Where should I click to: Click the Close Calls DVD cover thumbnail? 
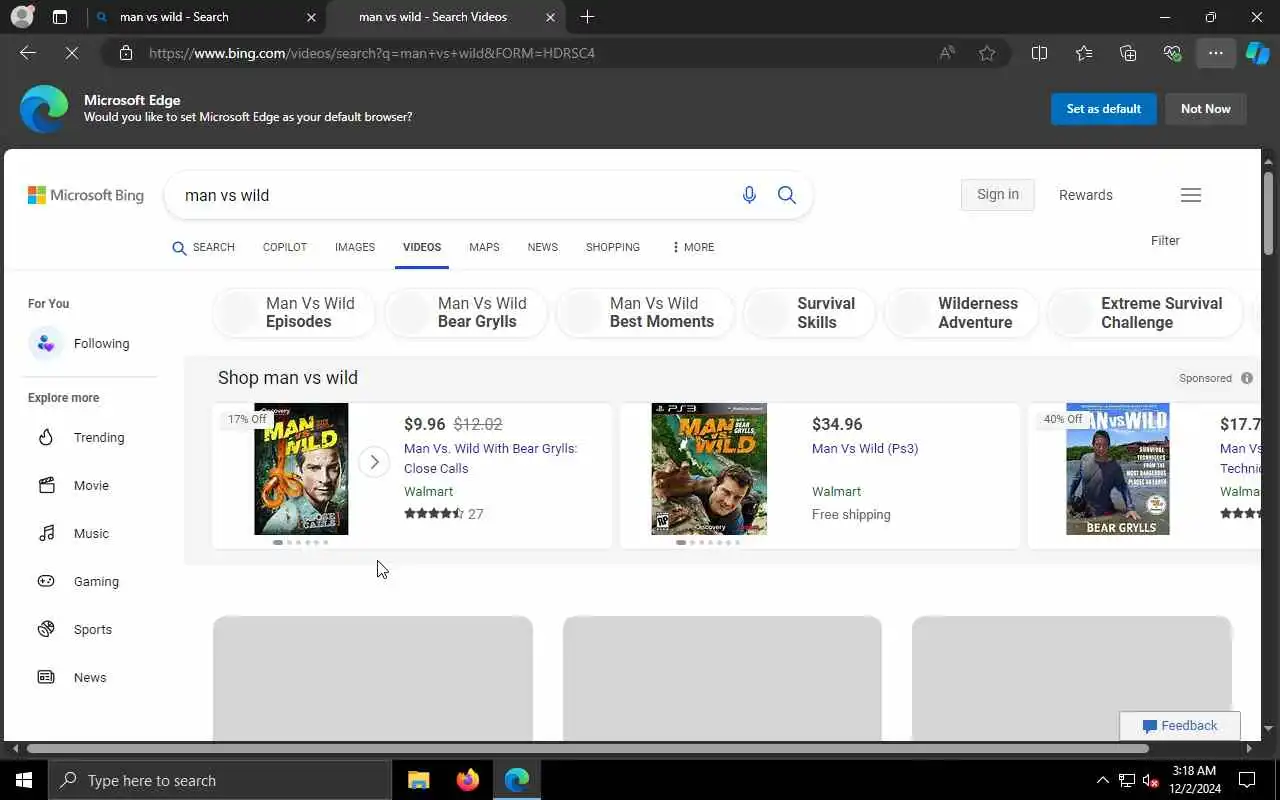[x=301, y=469]
